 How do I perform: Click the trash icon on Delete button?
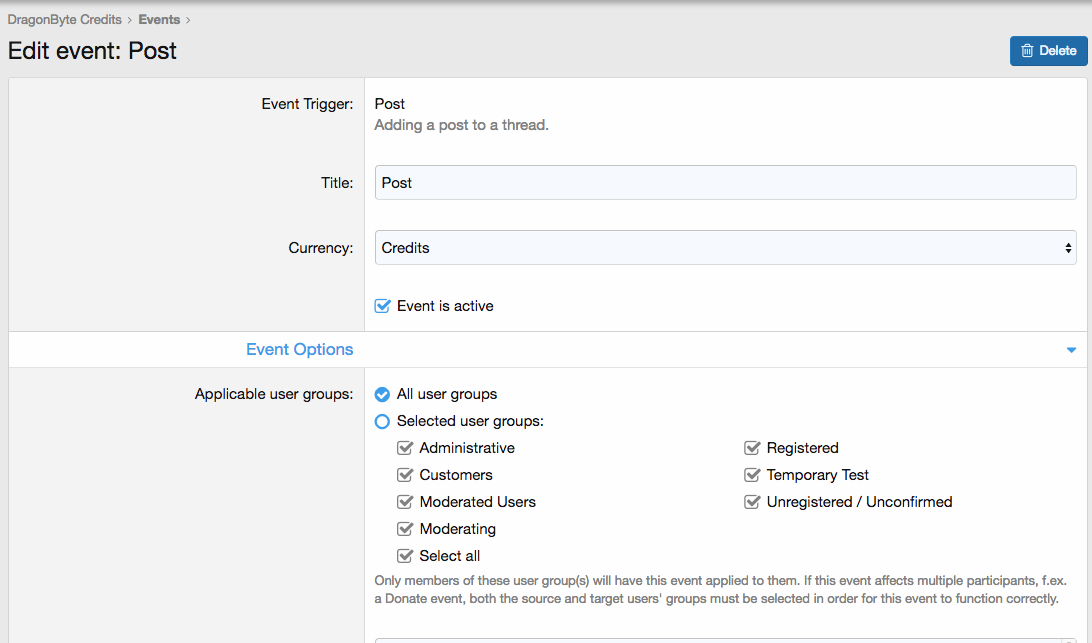(x=1027, y=51)
